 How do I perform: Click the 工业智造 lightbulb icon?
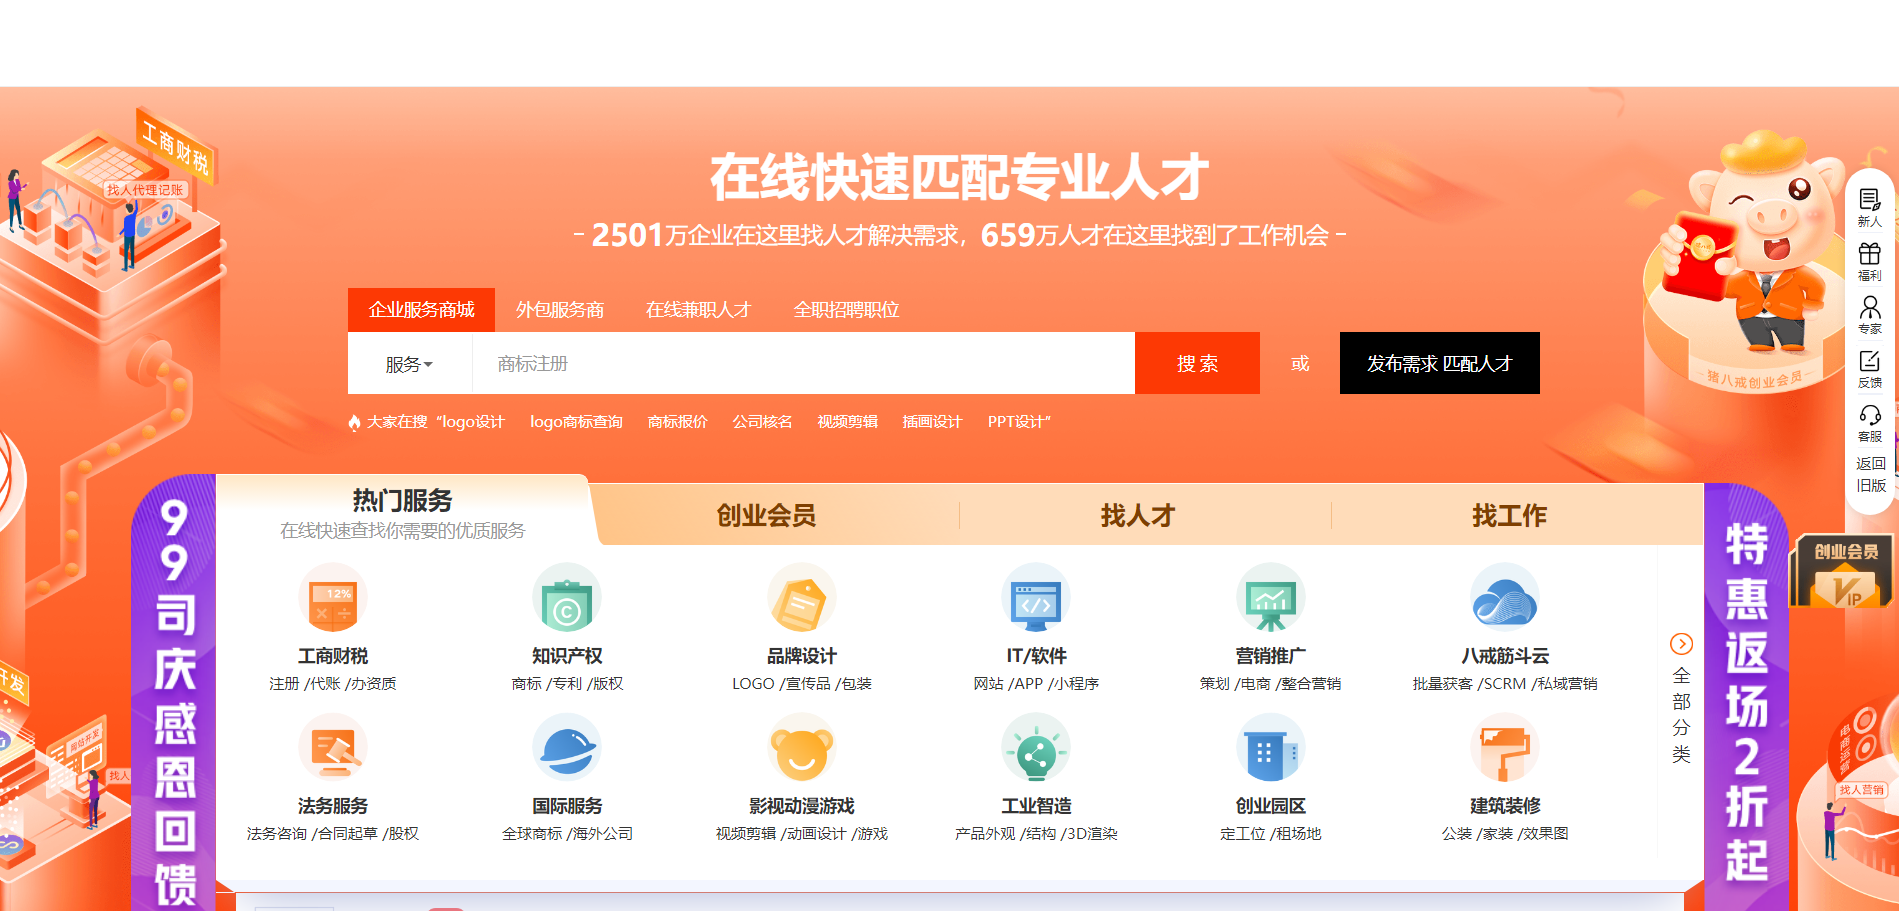click(1036, 748)
